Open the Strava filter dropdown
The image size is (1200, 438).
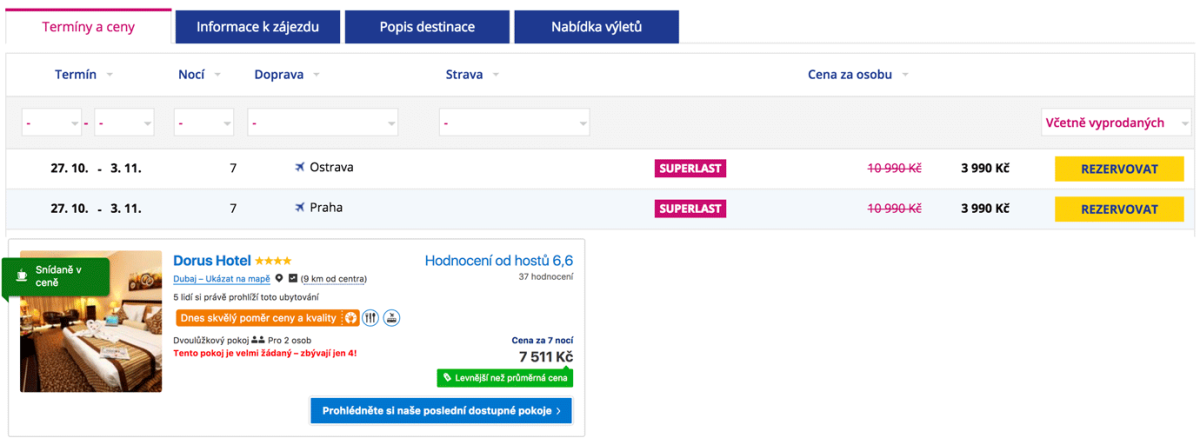tap(514, 123)
